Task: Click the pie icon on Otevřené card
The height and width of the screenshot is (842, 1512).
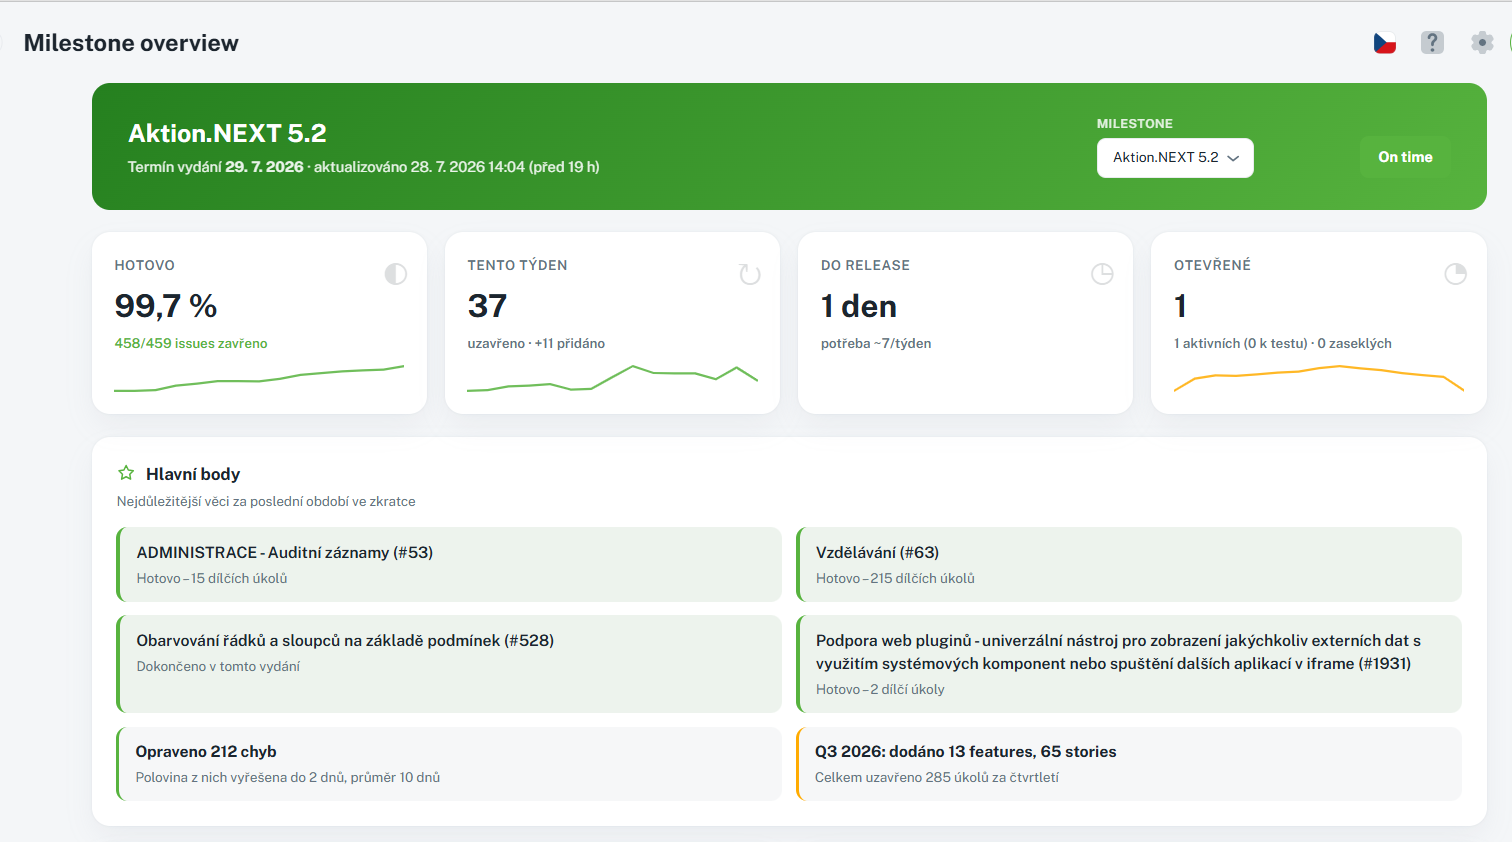Action: (x=1455, y=274)
